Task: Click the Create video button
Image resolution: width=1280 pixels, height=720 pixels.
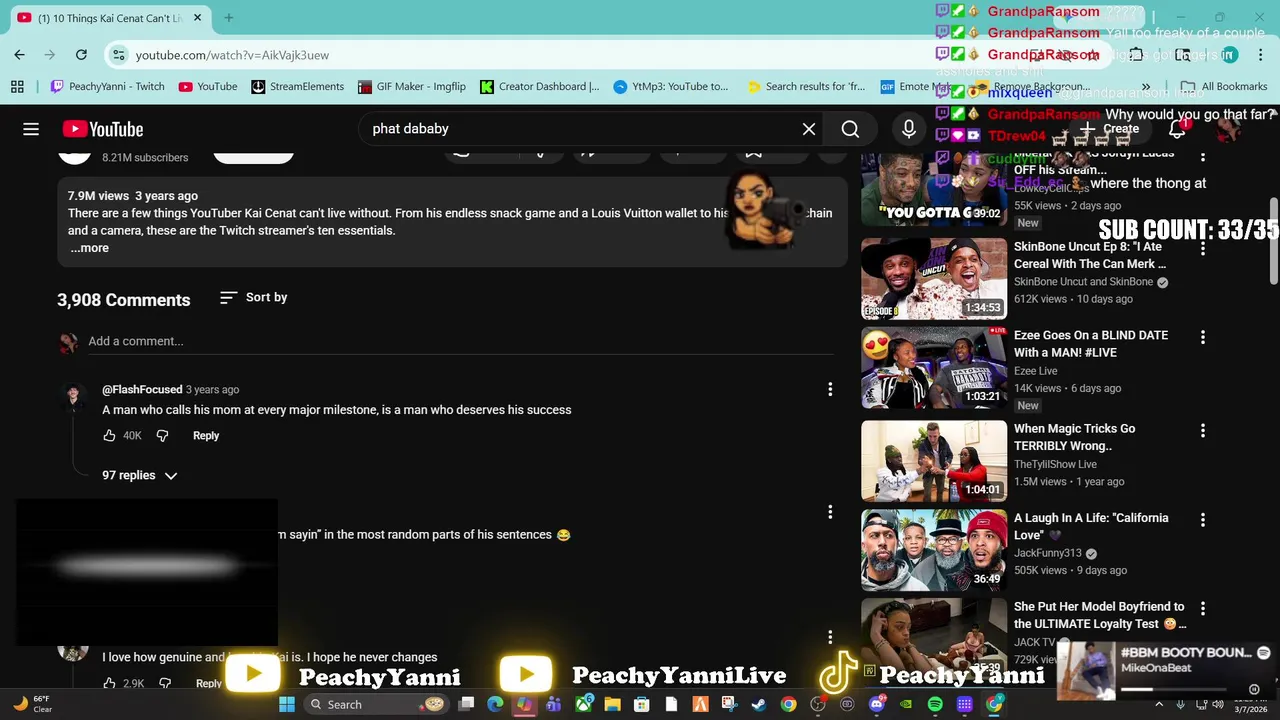Action: tap(1110, 129)
